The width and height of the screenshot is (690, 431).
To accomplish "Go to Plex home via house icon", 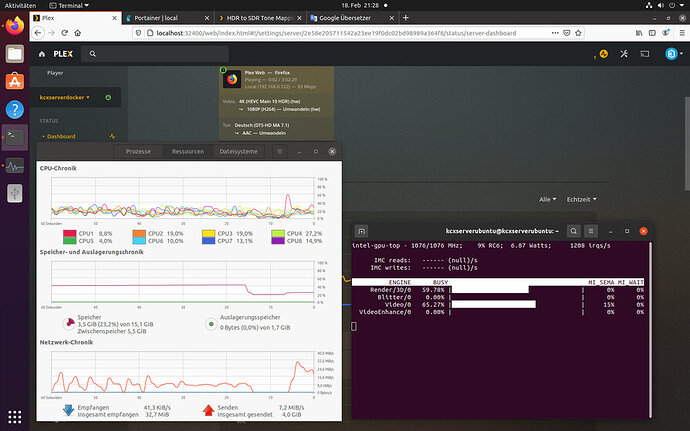I will click(42, 54).
